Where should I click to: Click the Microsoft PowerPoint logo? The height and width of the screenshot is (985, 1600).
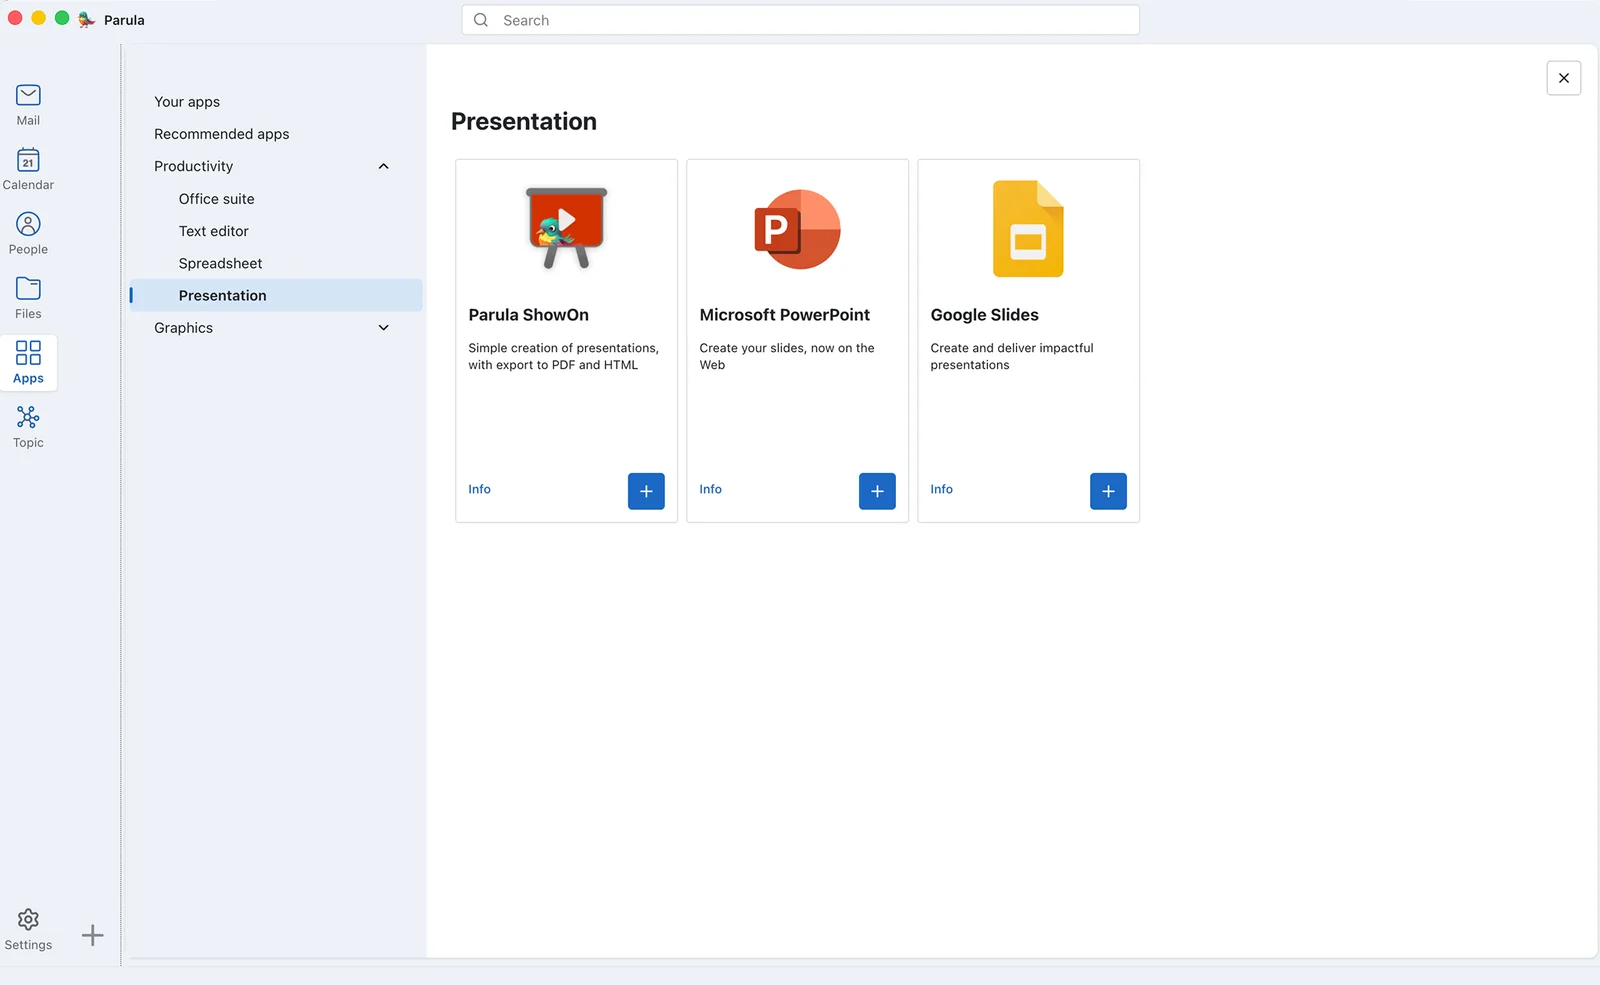point(797,229)
